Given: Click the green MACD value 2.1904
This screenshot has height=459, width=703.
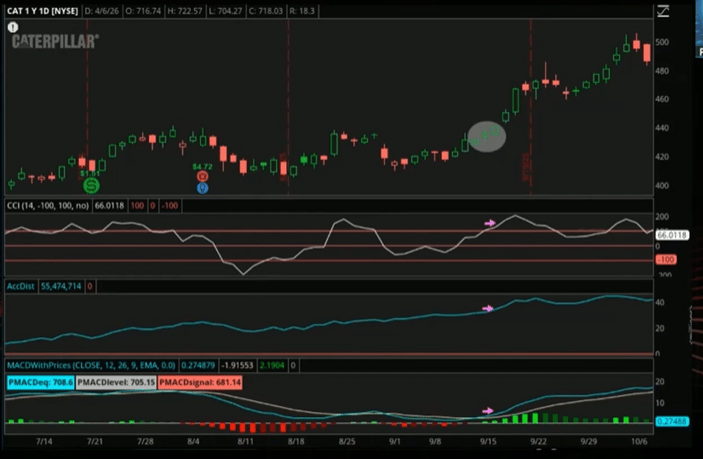Looking at the screenshot, I should (272, 365).
